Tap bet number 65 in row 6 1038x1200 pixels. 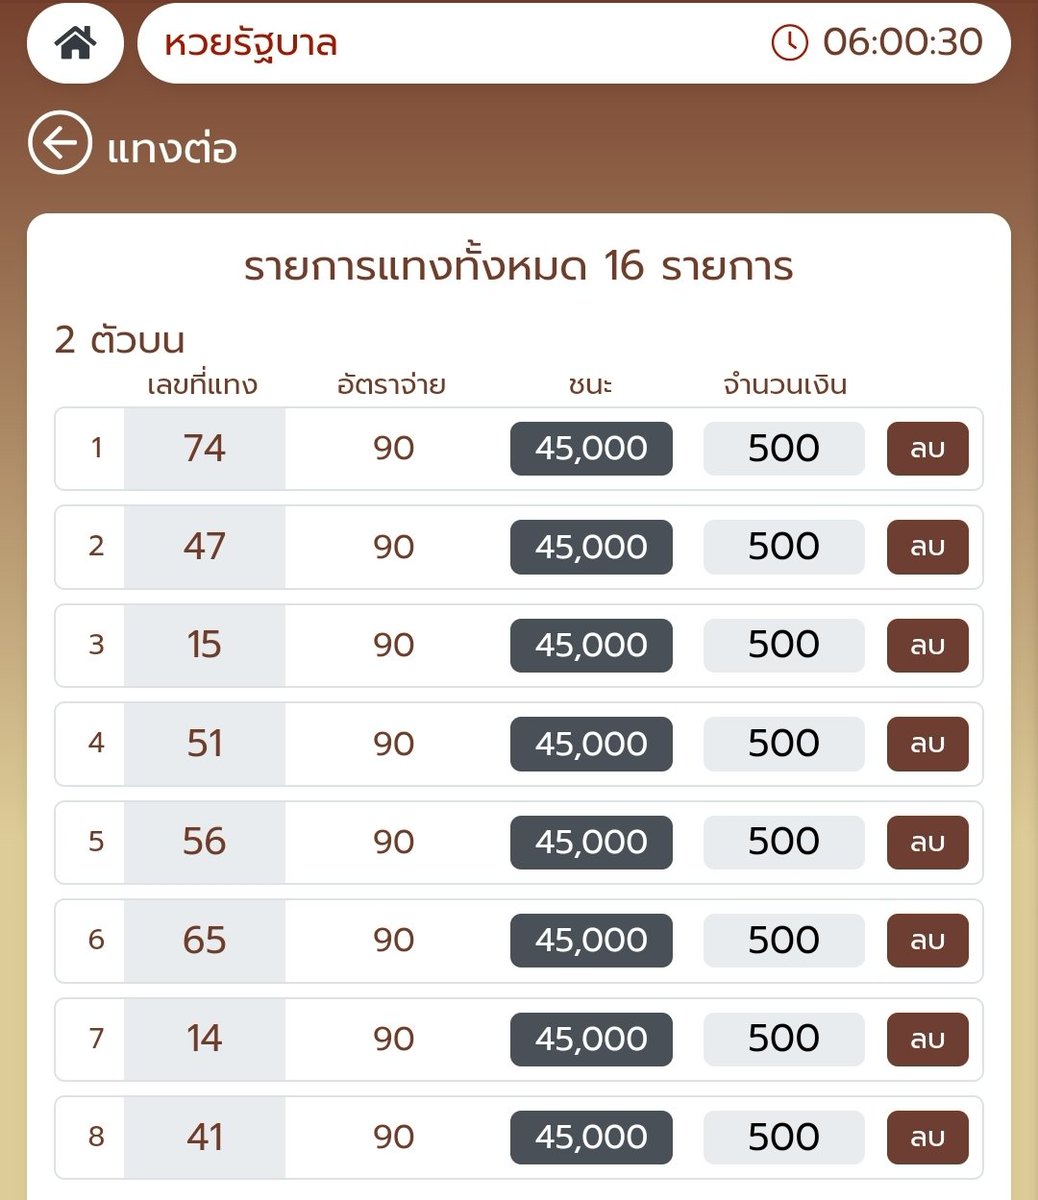(204, 940)
